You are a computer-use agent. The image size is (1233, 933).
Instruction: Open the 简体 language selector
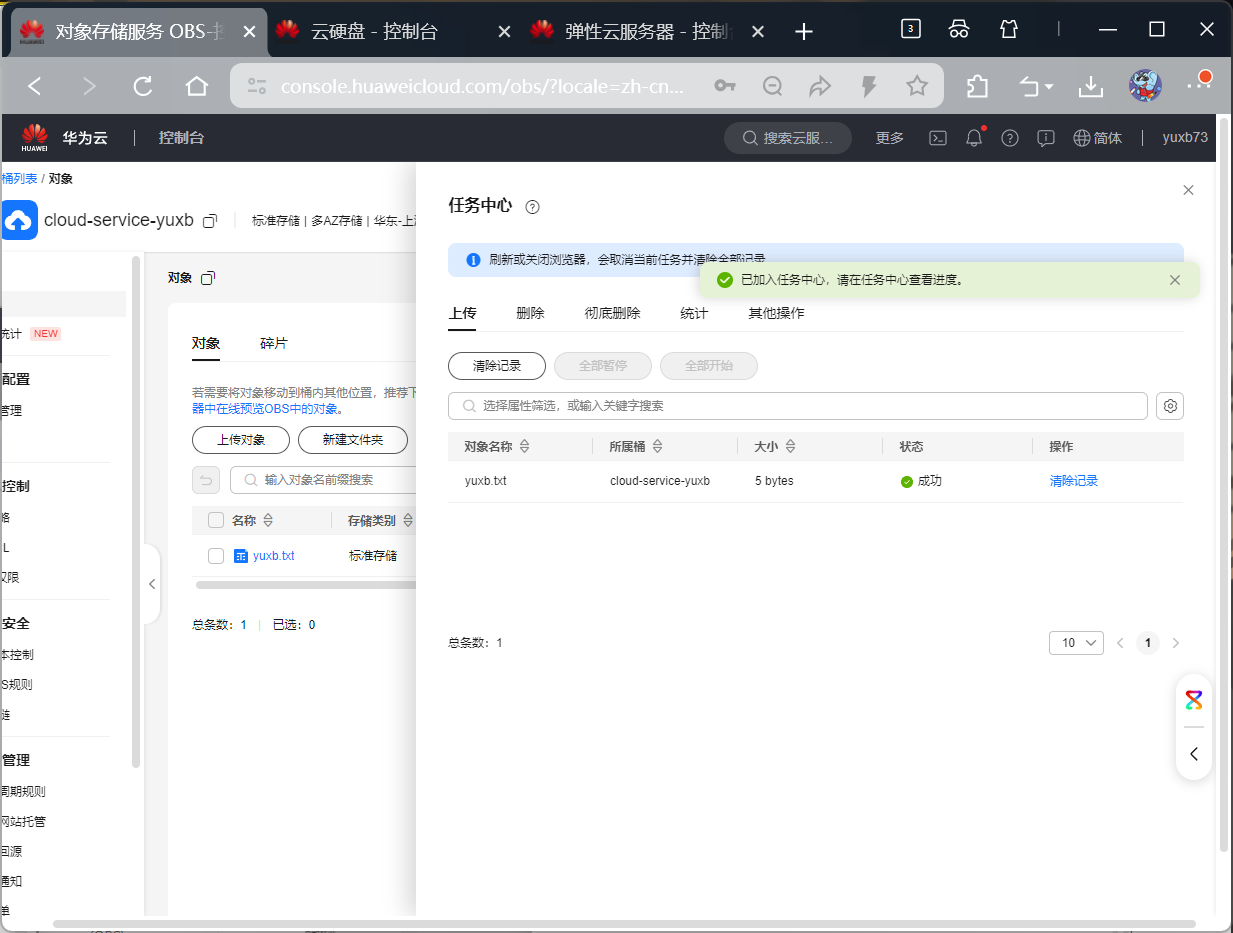1098,138
